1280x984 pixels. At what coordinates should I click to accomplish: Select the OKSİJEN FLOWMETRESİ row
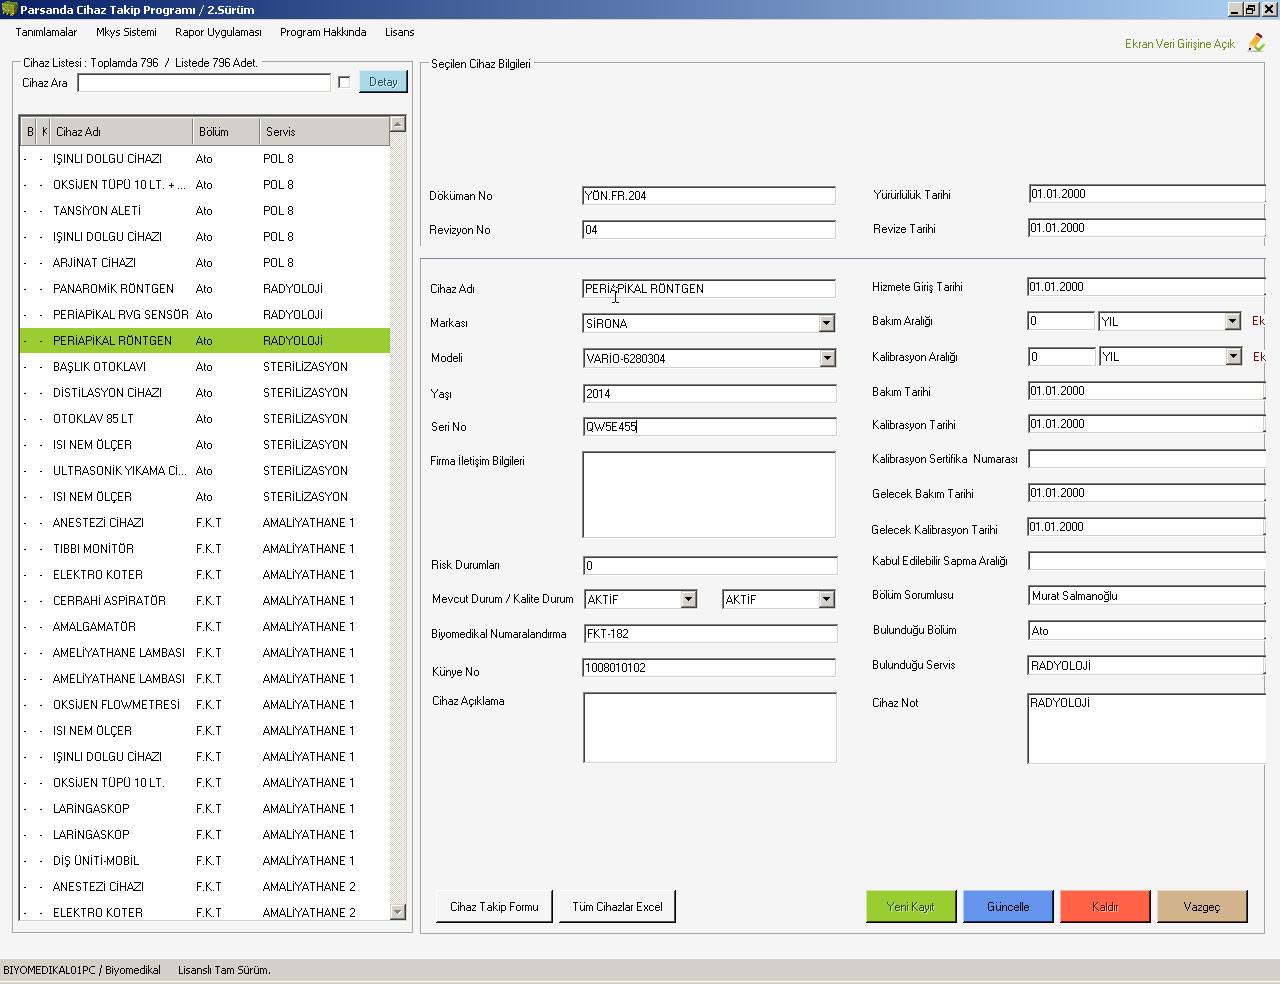(x=205, y=705)
